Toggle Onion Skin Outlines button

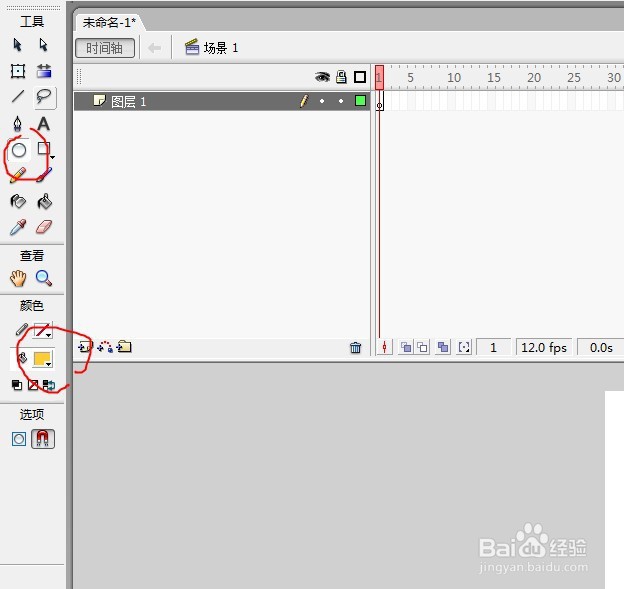[422, 347]
